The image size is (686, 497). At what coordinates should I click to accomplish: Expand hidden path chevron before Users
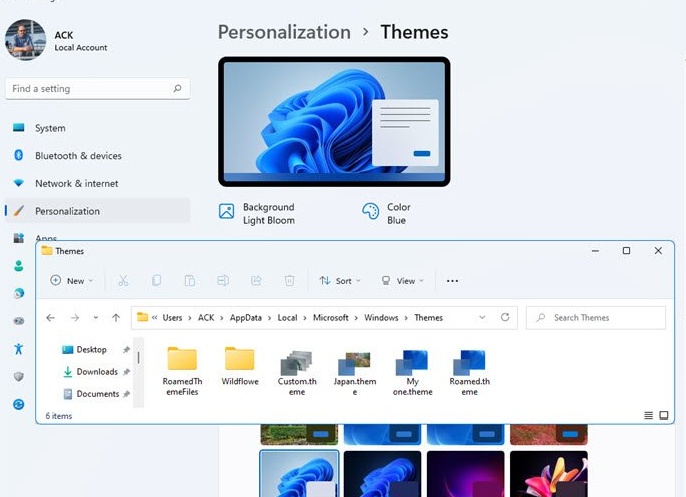[x=154, y=318]
